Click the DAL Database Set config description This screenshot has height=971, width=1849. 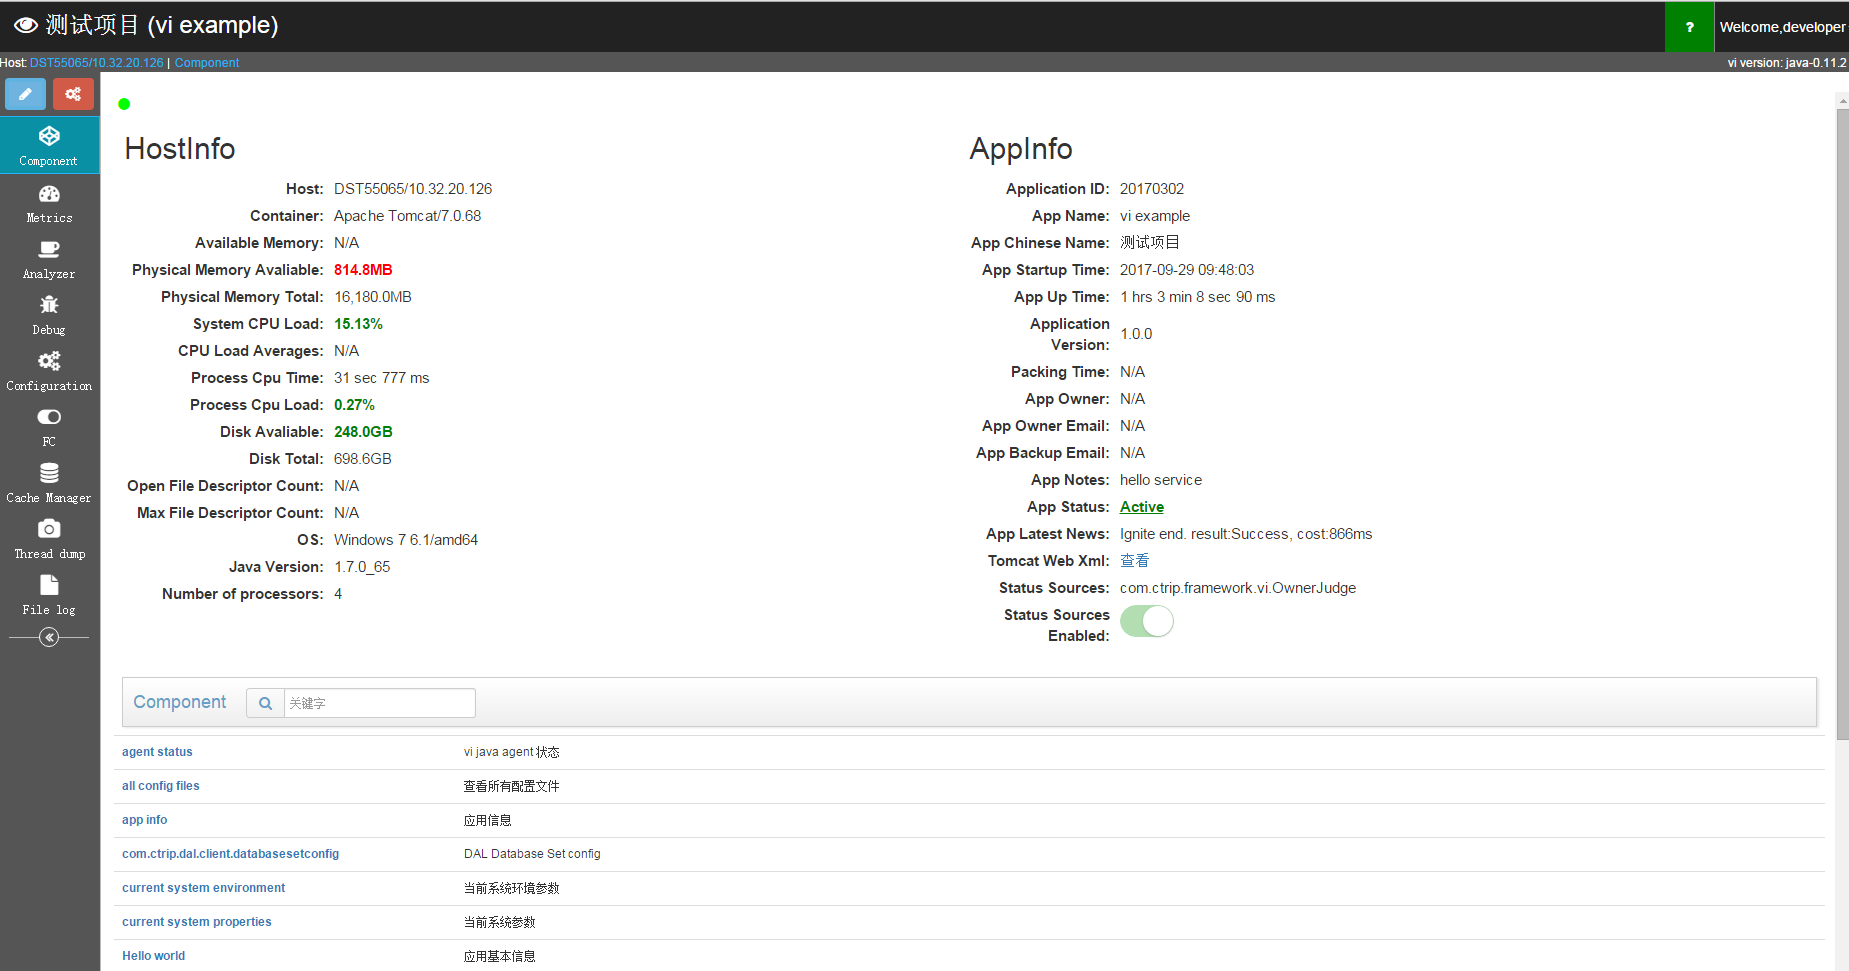point(532,854)
